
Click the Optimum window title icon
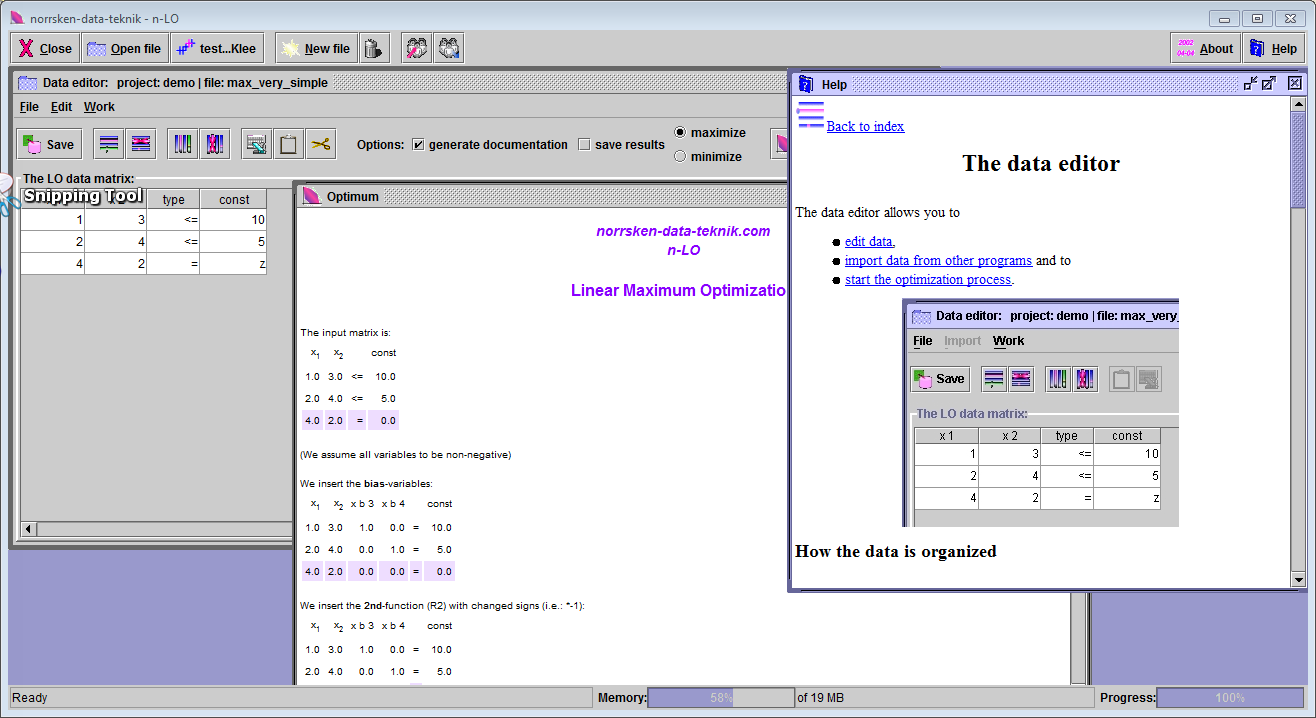pos(311,196)
